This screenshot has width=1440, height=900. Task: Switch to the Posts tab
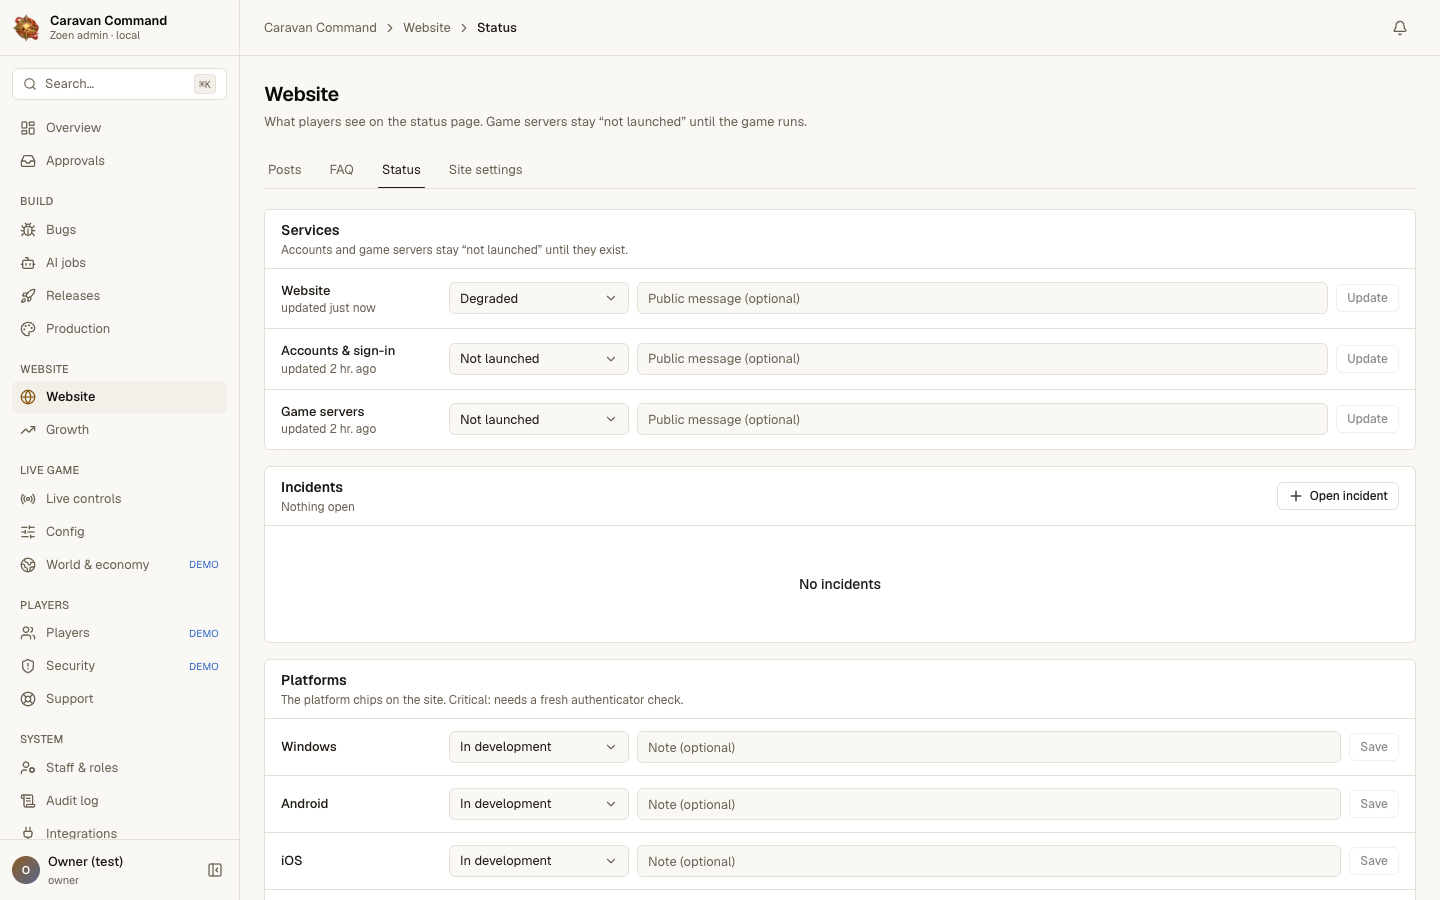pos(285,170)
